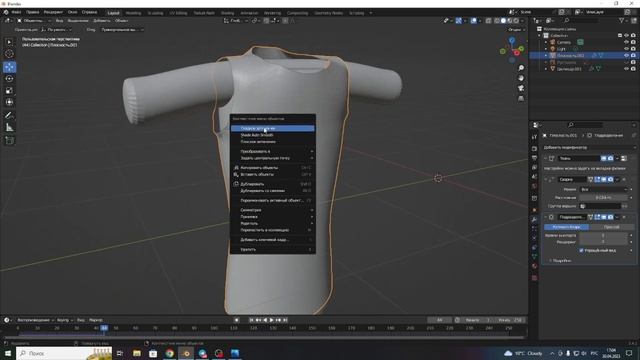The height and width of the screenshot is (360, 640).
Task: Click the Рендеринг levels value field
Action: click(x=604, y=242)
